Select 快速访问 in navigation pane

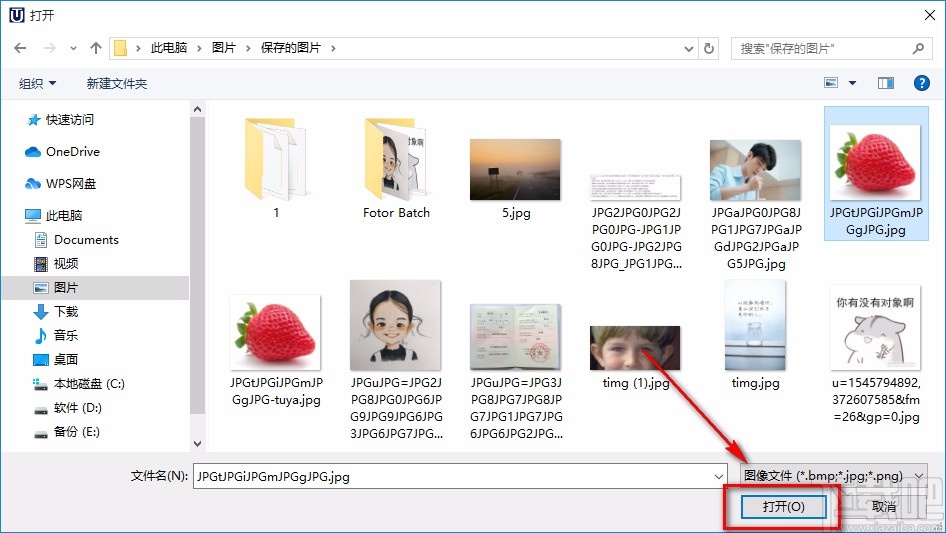coord(60,120)
